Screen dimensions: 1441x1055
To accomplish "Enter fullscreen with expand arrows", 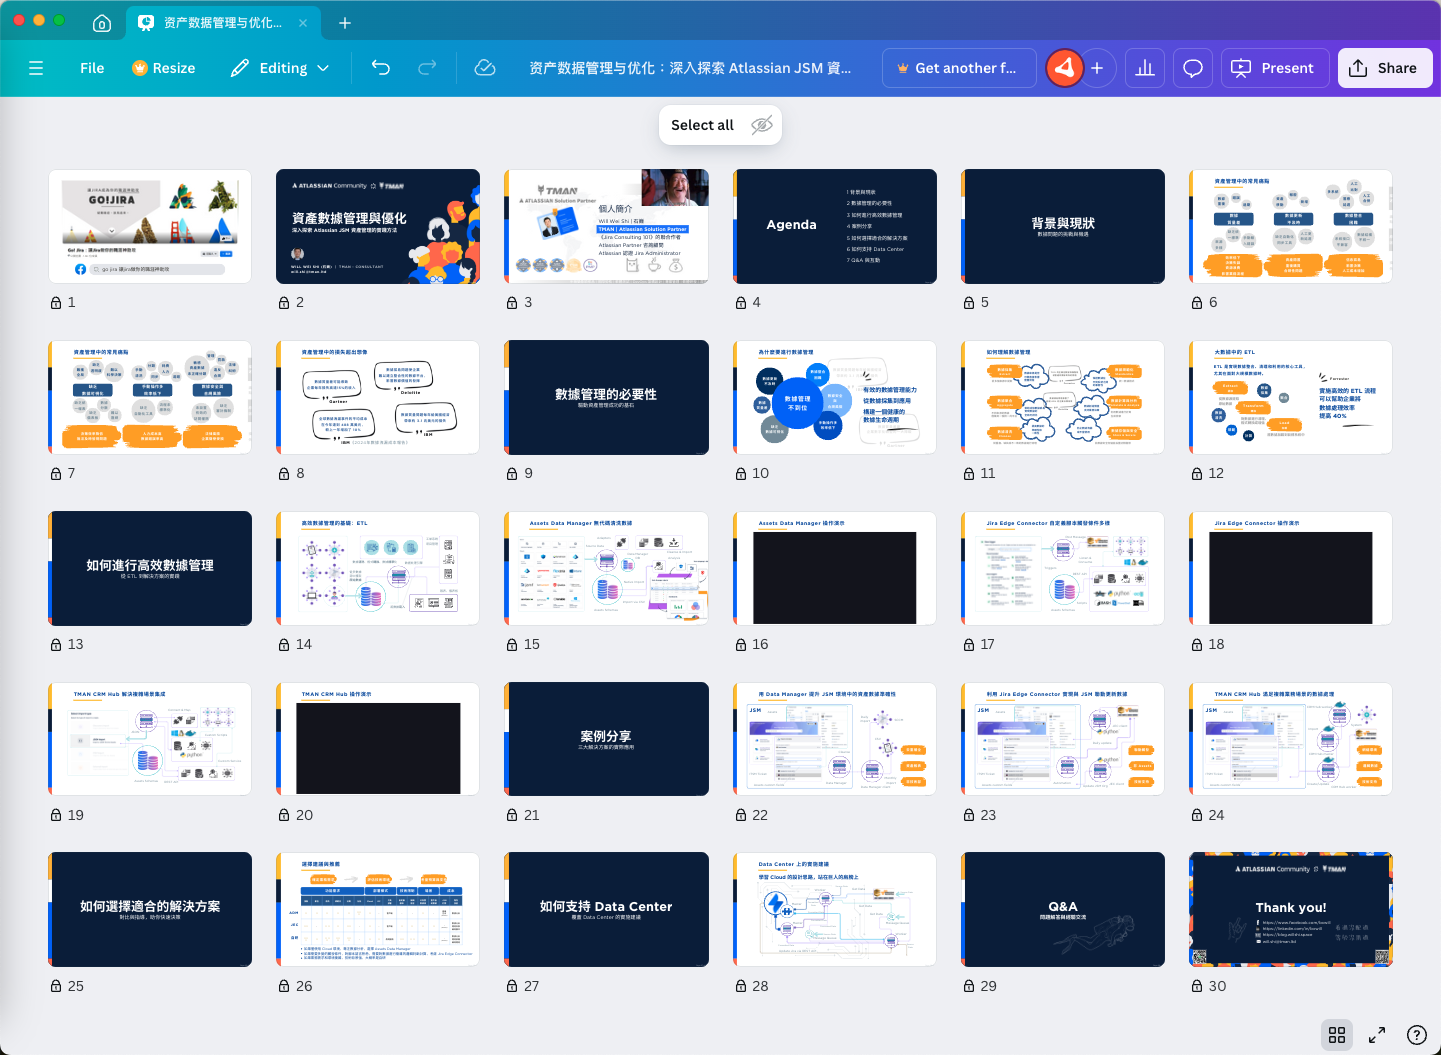I will (x=1377, y=1035).
